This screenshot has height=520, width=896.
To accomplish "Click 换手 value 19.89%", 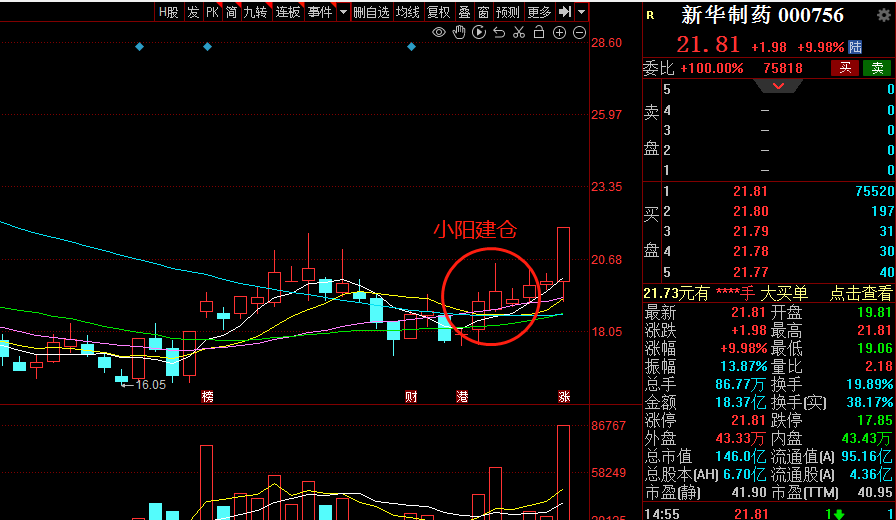I will [870, 385].
